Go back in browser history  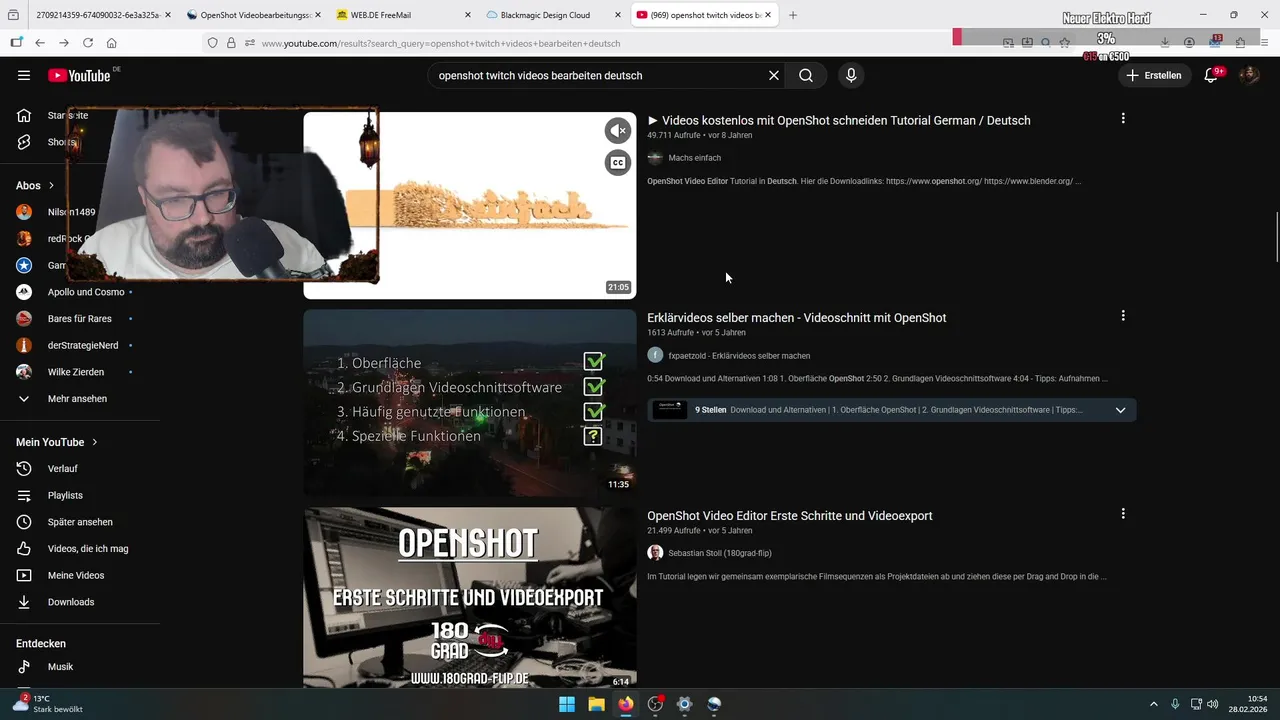point(40,43)
